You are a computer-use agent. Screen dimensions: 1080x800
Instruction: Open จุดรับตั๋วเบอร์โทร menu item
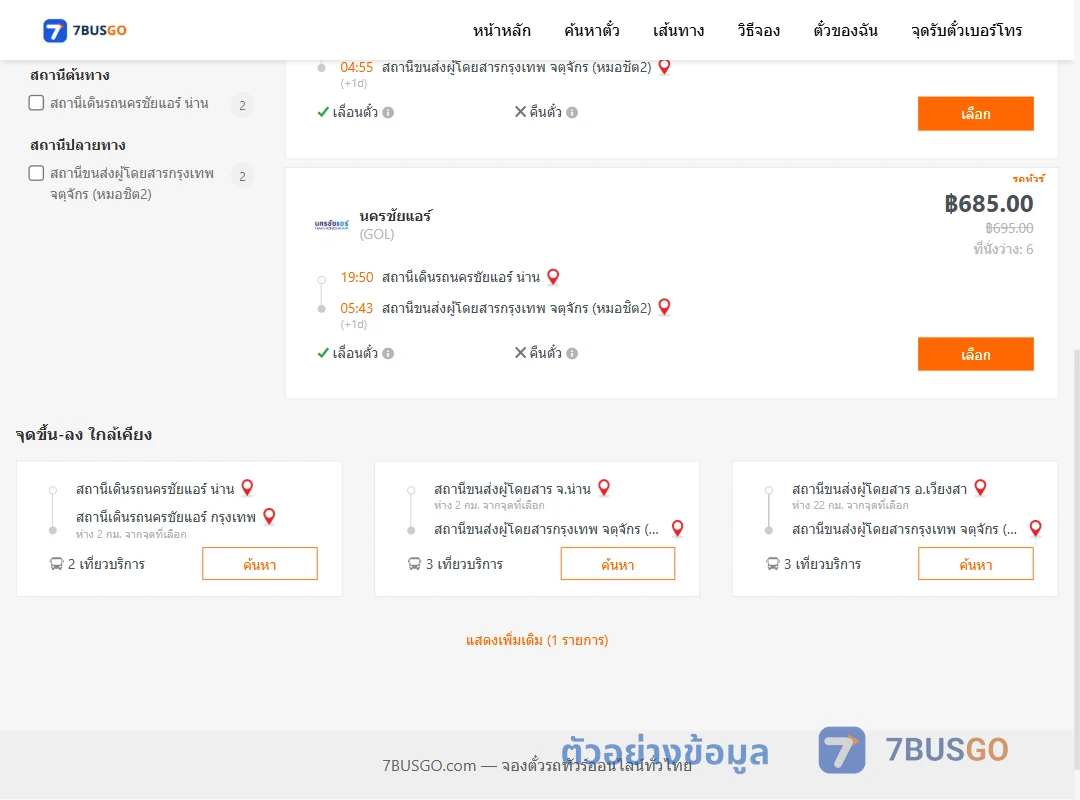(x=966, y=30)
